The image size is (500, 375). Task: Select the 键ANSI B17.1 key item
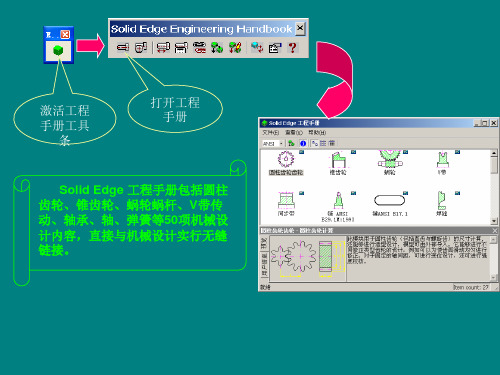(390, 203)
